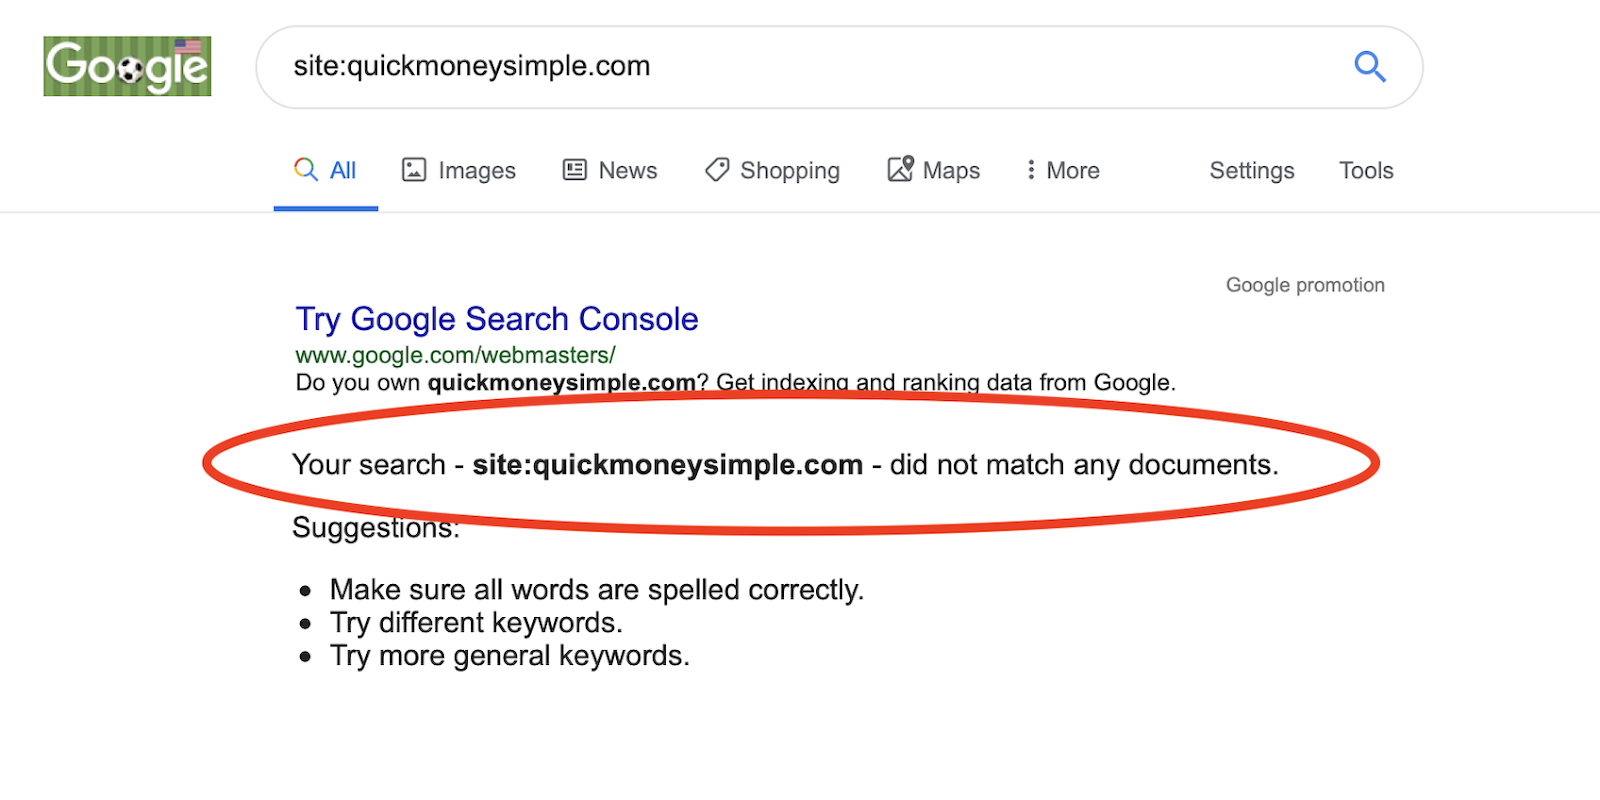
Task: Open the Tools search options
Action: [1366, 171]
